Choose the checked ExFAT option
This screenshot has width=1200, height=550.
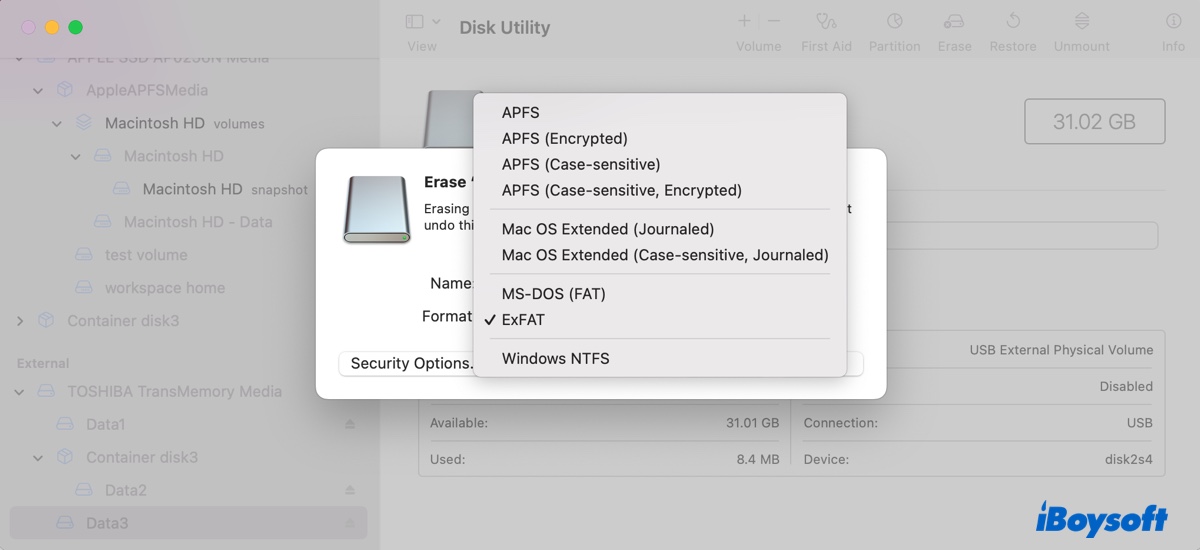coord(523,320)
